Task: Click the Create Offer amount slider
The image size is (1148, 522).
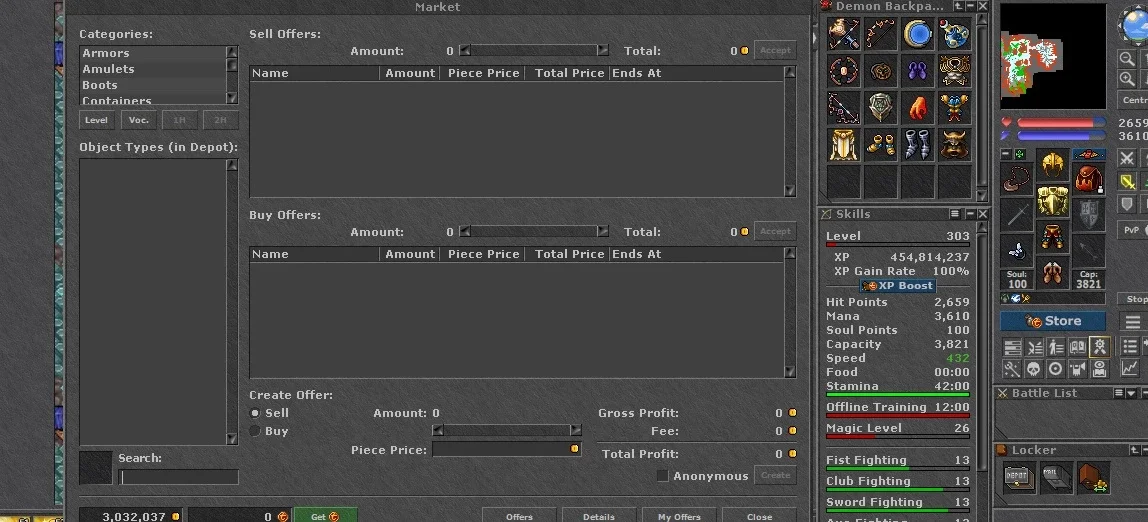Action: tap(507, 430)
